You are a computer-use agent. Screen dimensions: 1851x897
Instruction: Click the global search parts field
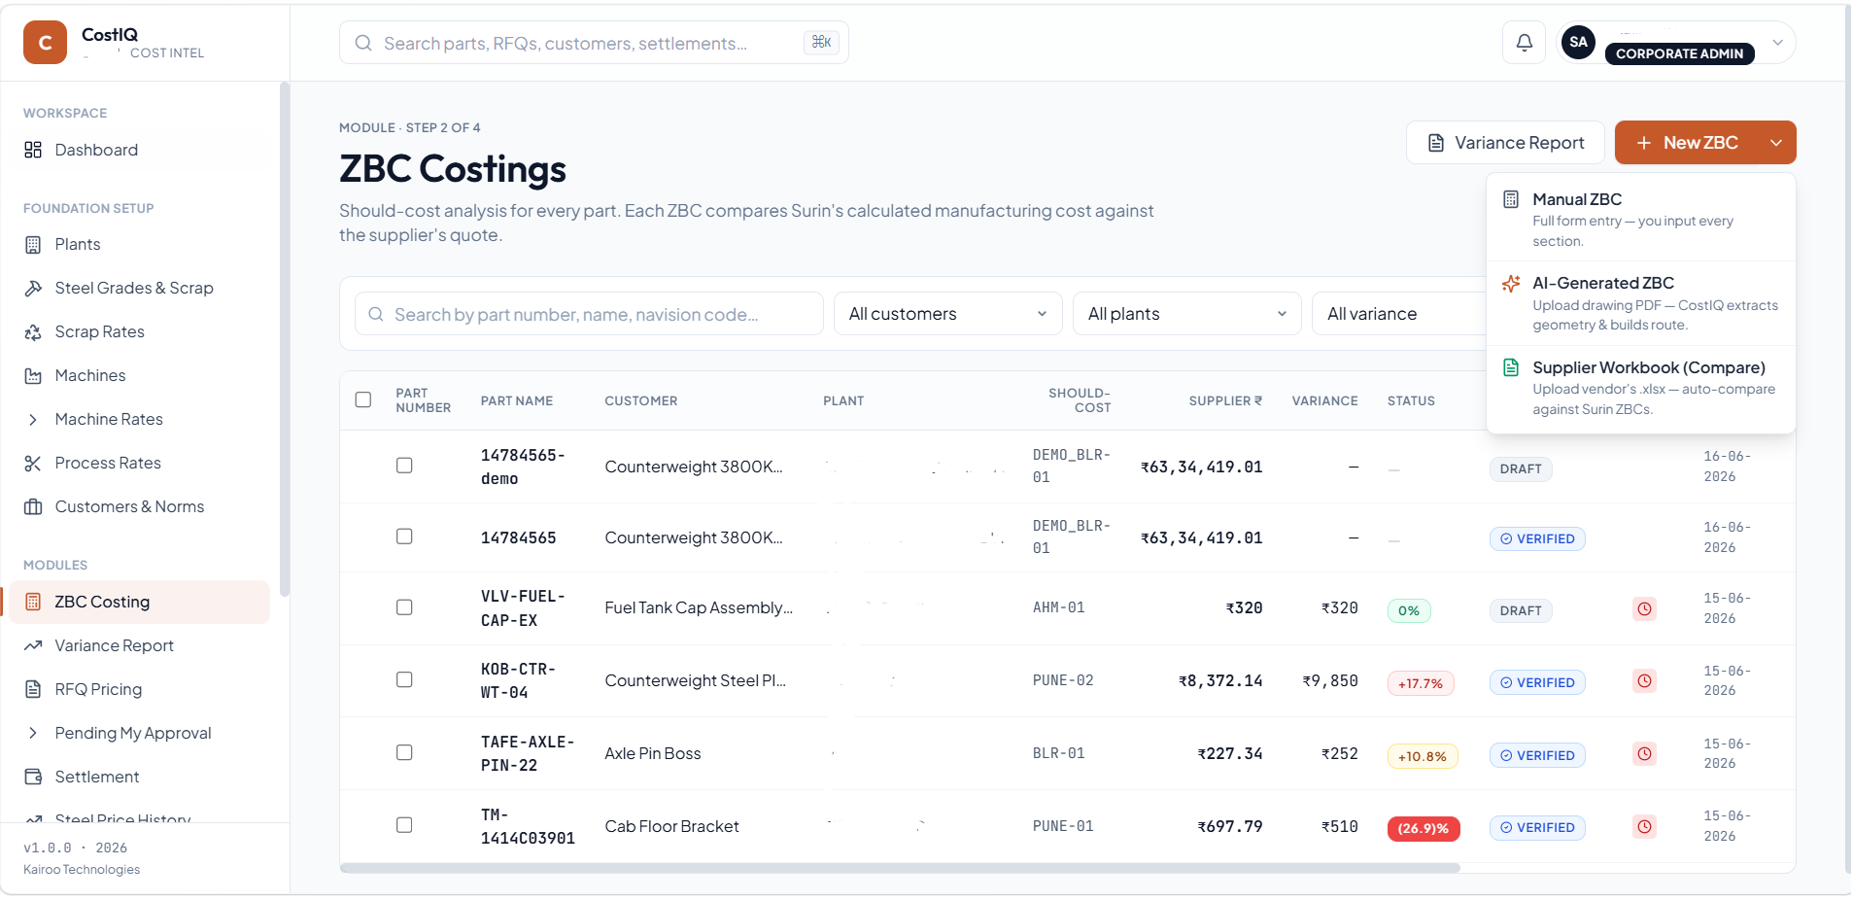594,43
